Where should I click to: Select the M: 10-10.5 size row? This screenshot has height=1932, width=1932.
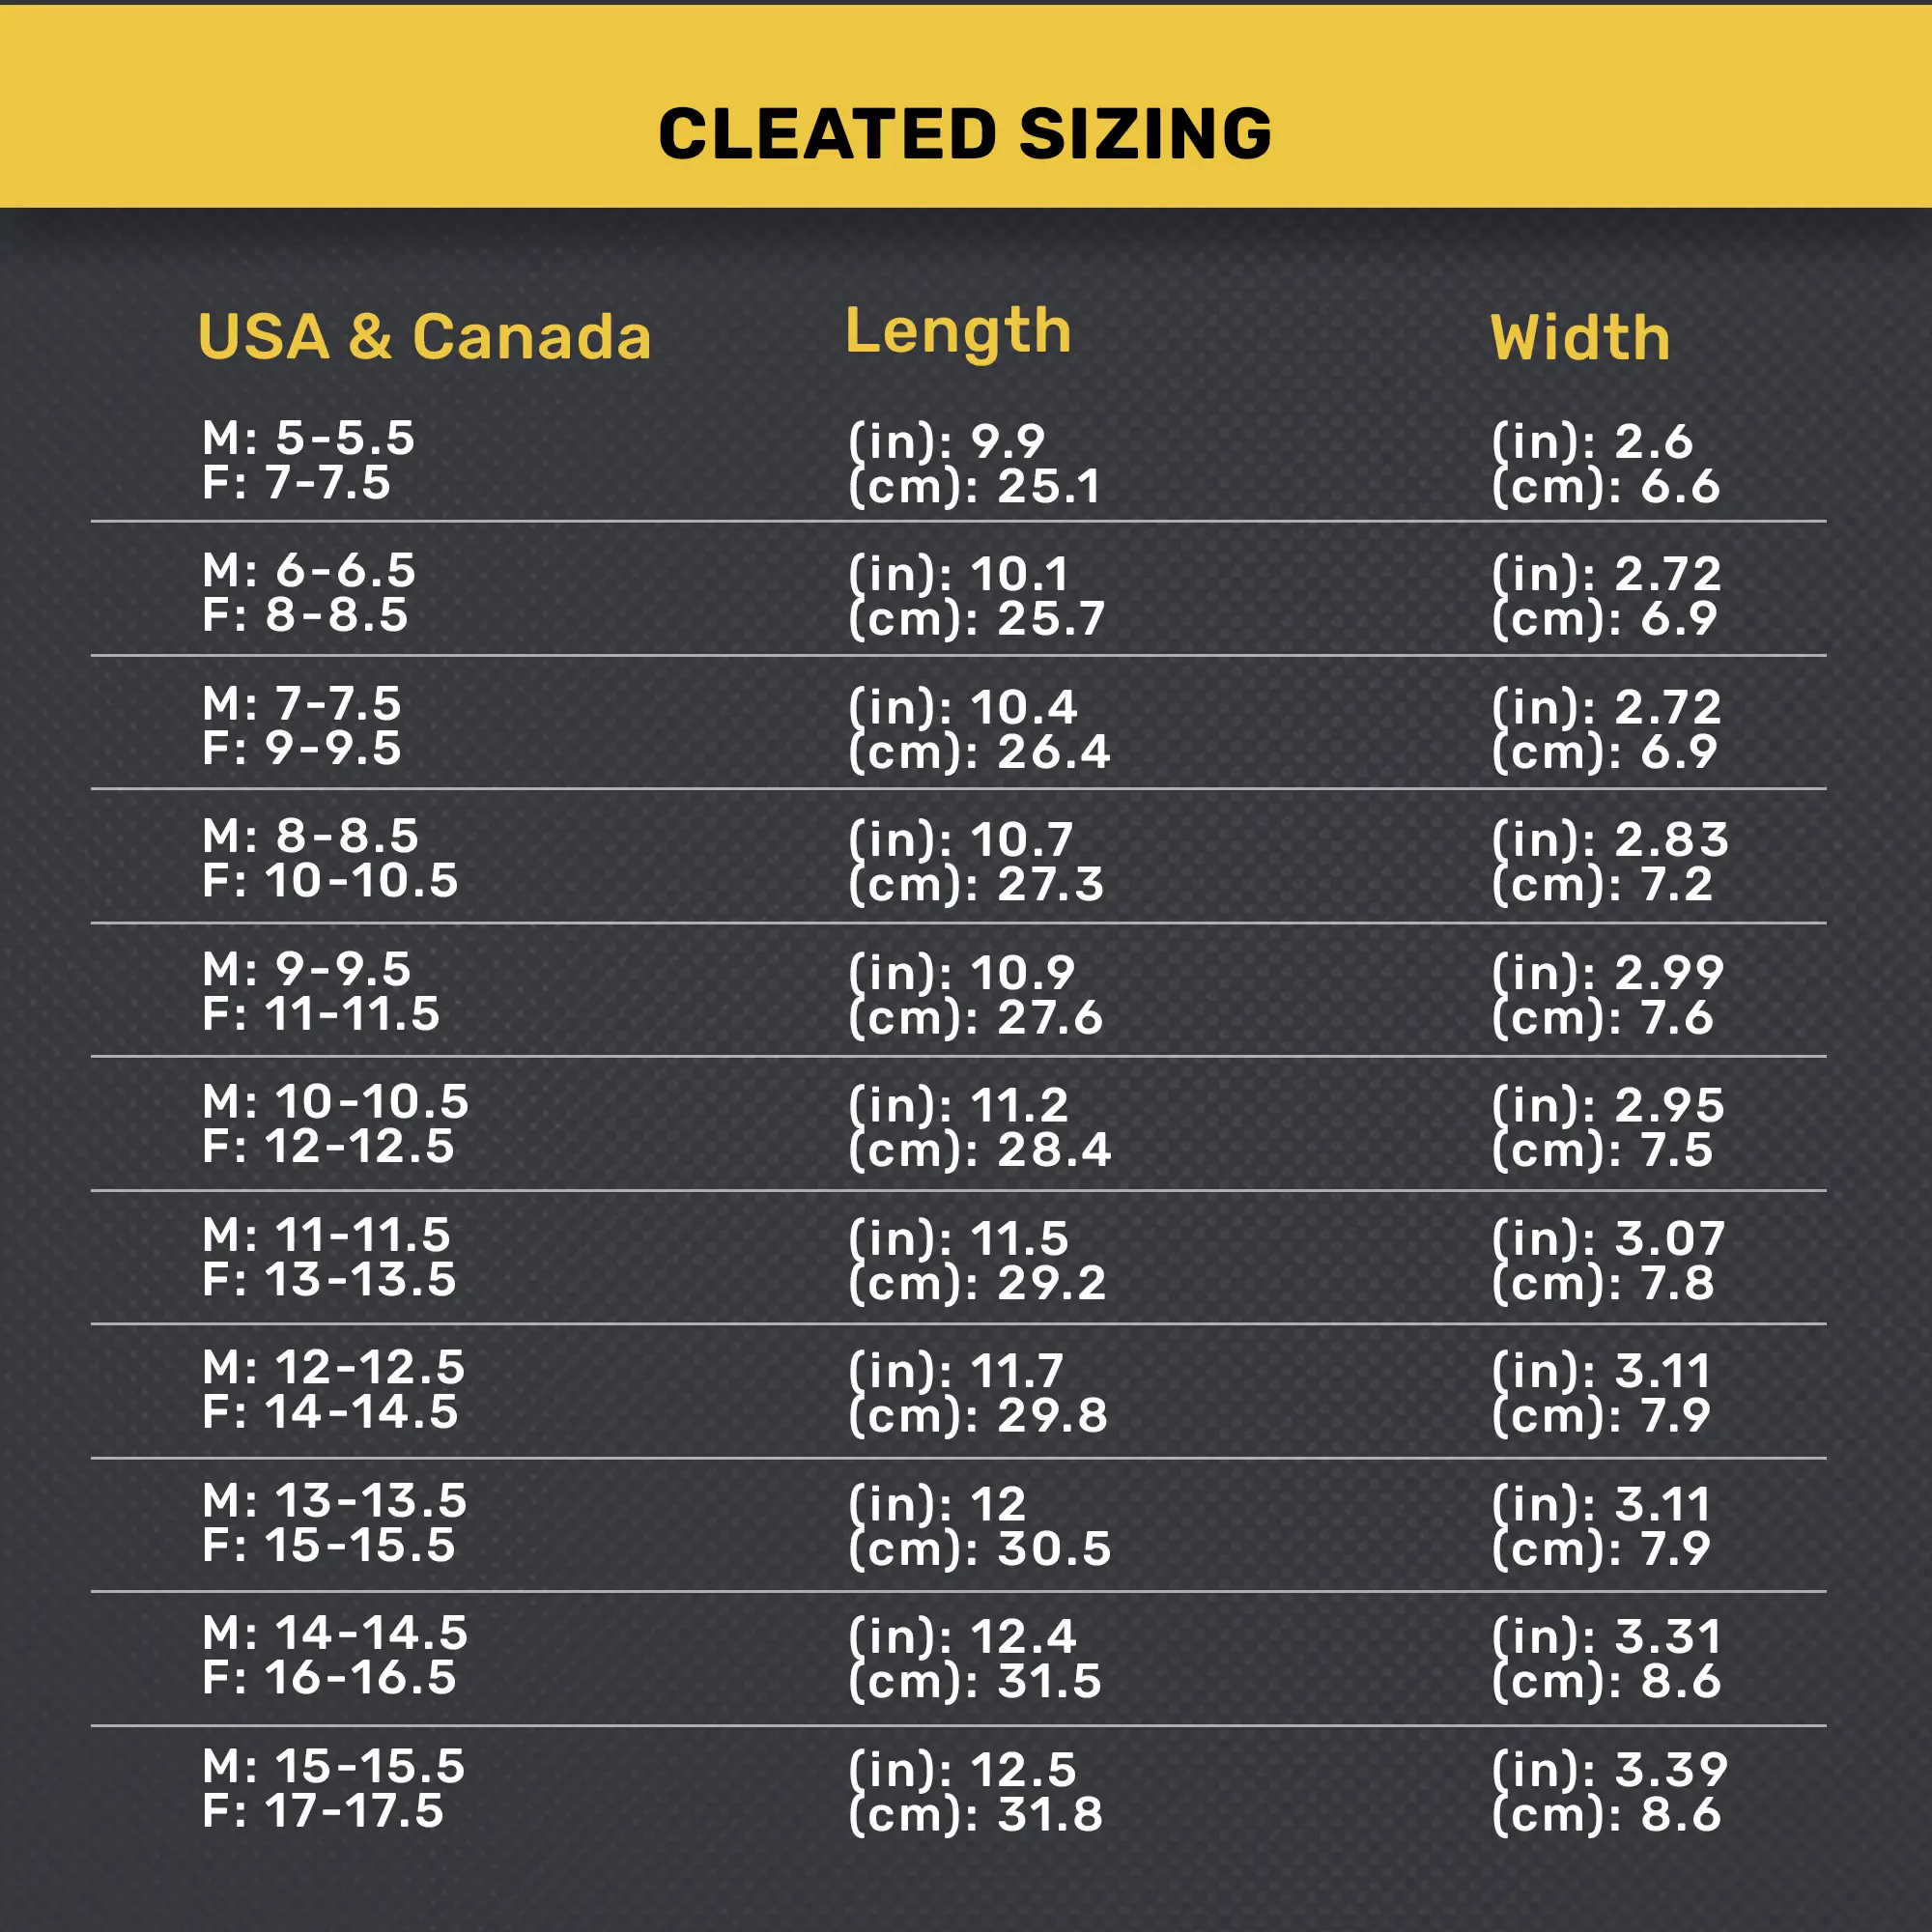(335, 1102)
